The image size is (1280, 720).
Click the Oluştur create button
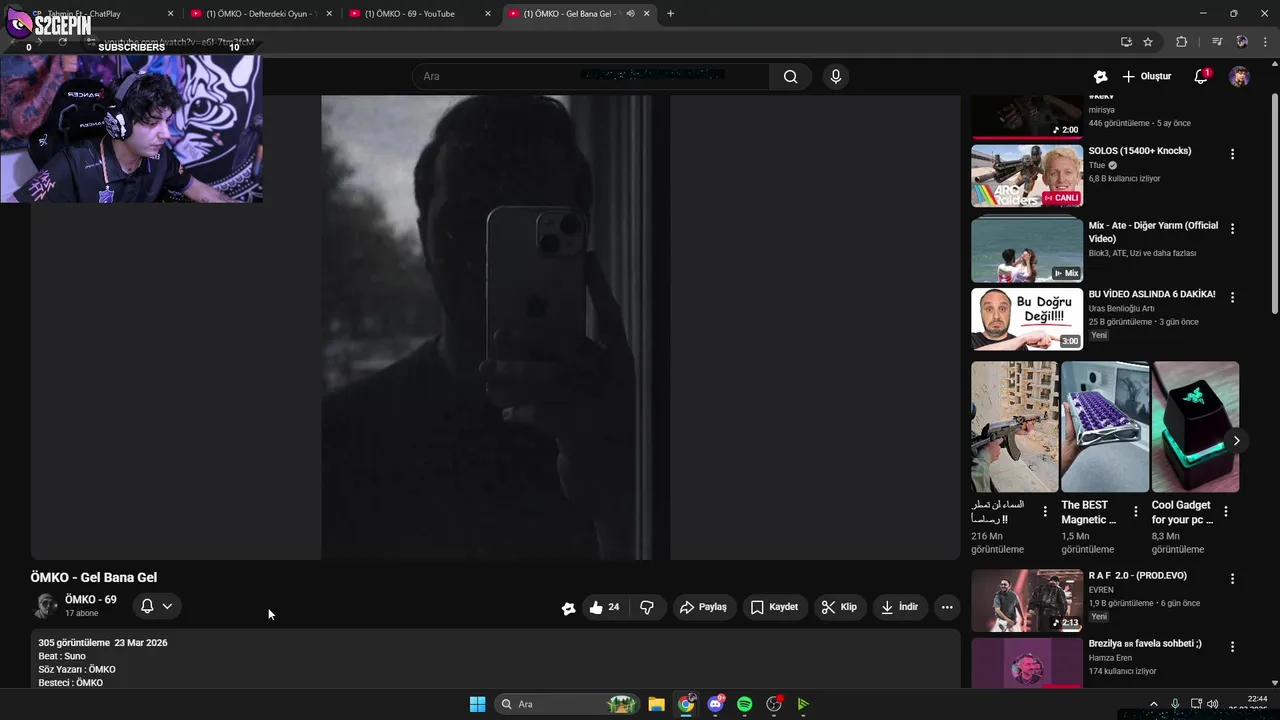coord(1146,76)
